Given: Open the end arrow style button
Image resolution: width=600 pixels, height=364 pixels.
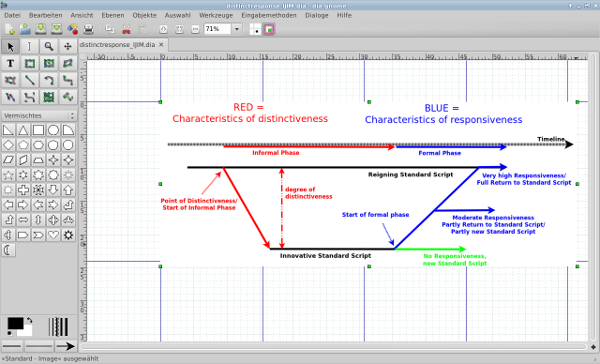Looking at the screenshot, I should coord(65,346).
